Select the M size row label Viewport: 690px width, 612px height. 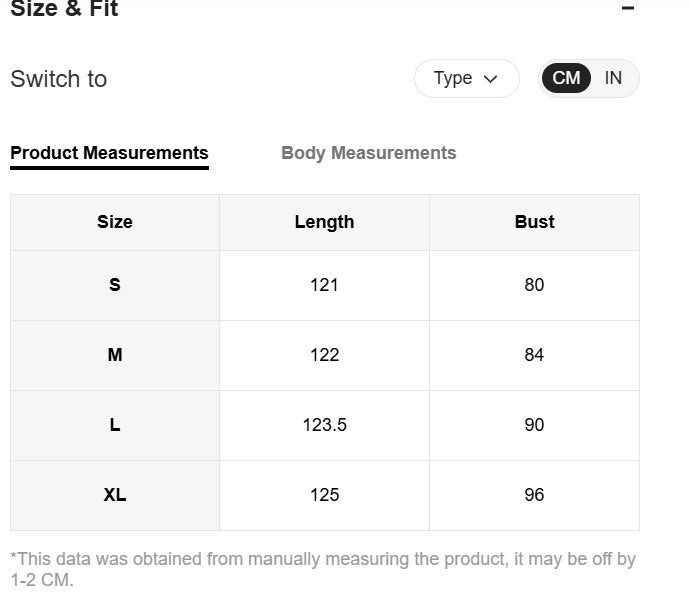(115, 355)
